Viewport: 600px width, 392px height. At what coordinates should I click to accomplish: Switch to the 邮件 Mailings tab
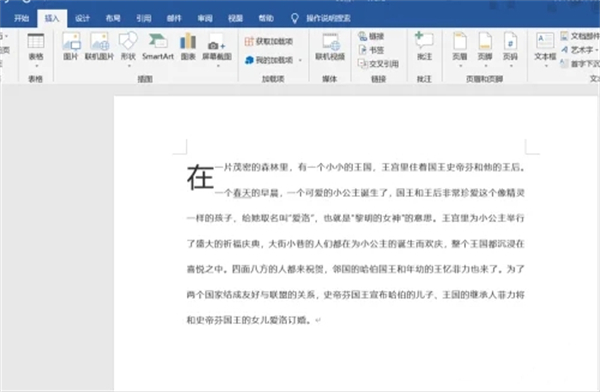coord(174,18)
